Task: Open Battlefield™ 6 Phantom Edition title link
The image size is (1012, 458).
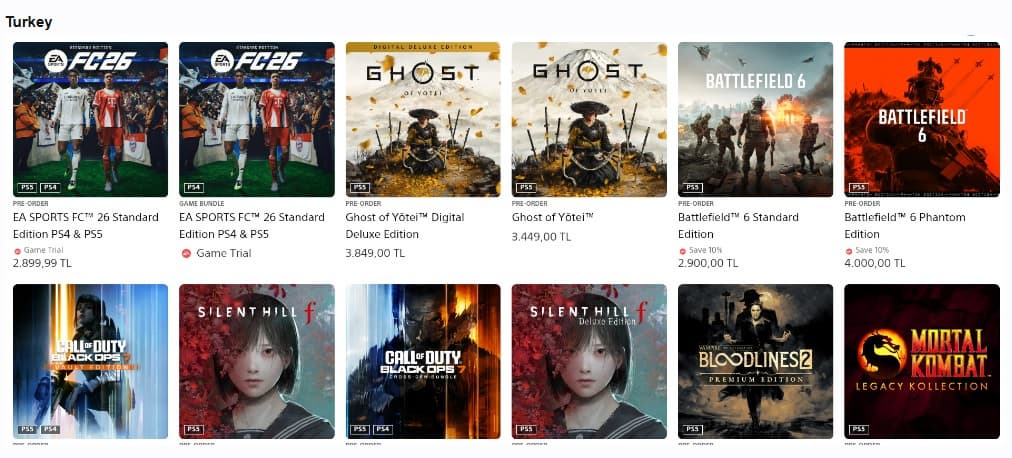Action: point(905,226)
